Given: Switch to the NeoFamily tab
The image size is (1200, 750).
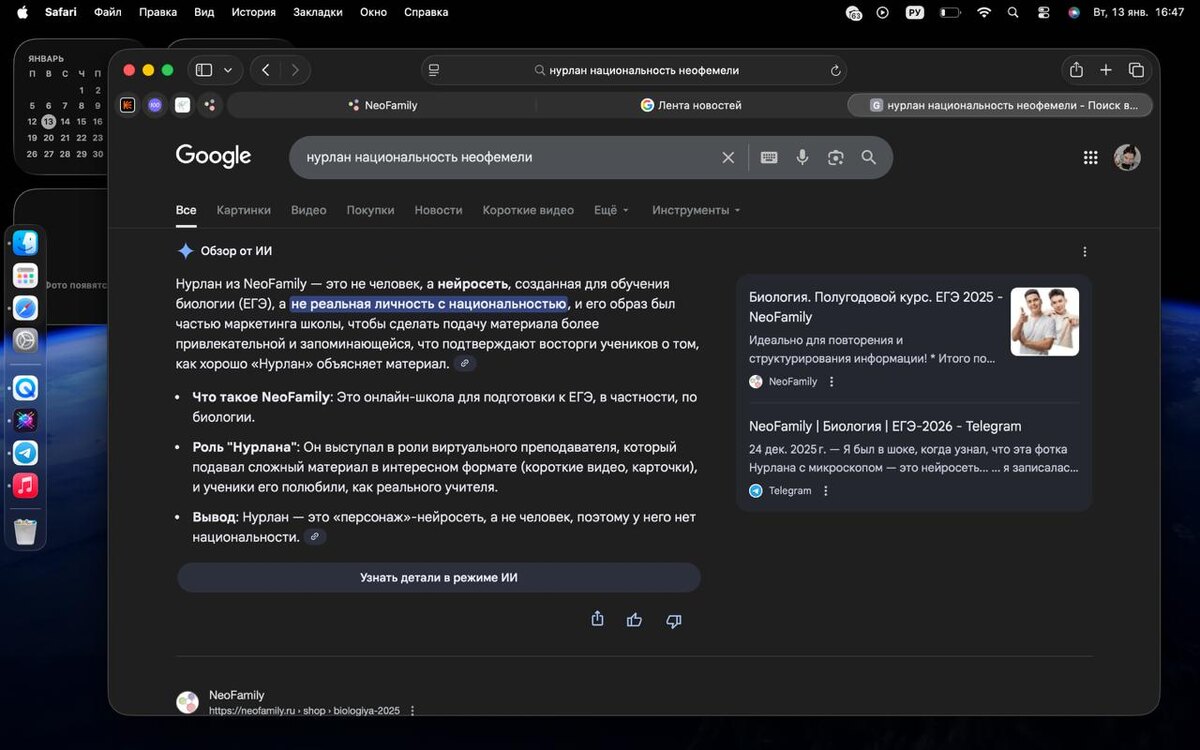Looking at the screenshot, I should [x=382, y=105].
